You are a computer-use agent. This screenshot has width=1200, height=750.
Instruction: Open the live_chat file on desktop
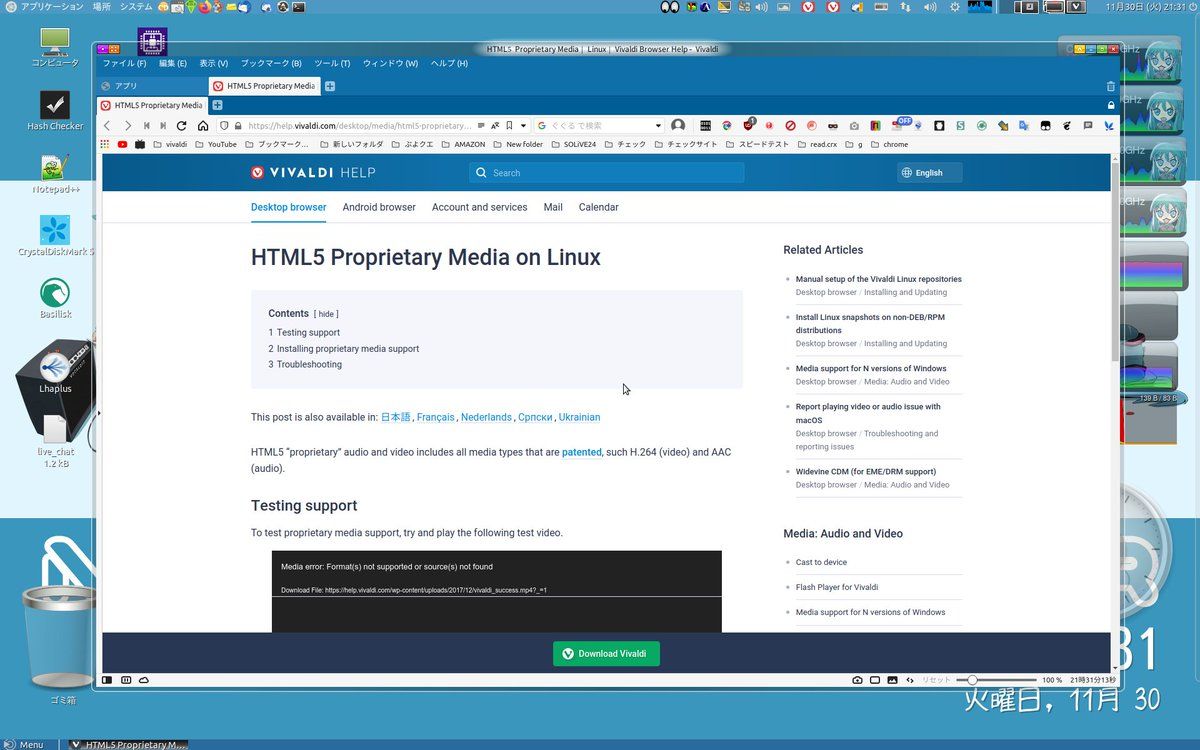[56, 441]
